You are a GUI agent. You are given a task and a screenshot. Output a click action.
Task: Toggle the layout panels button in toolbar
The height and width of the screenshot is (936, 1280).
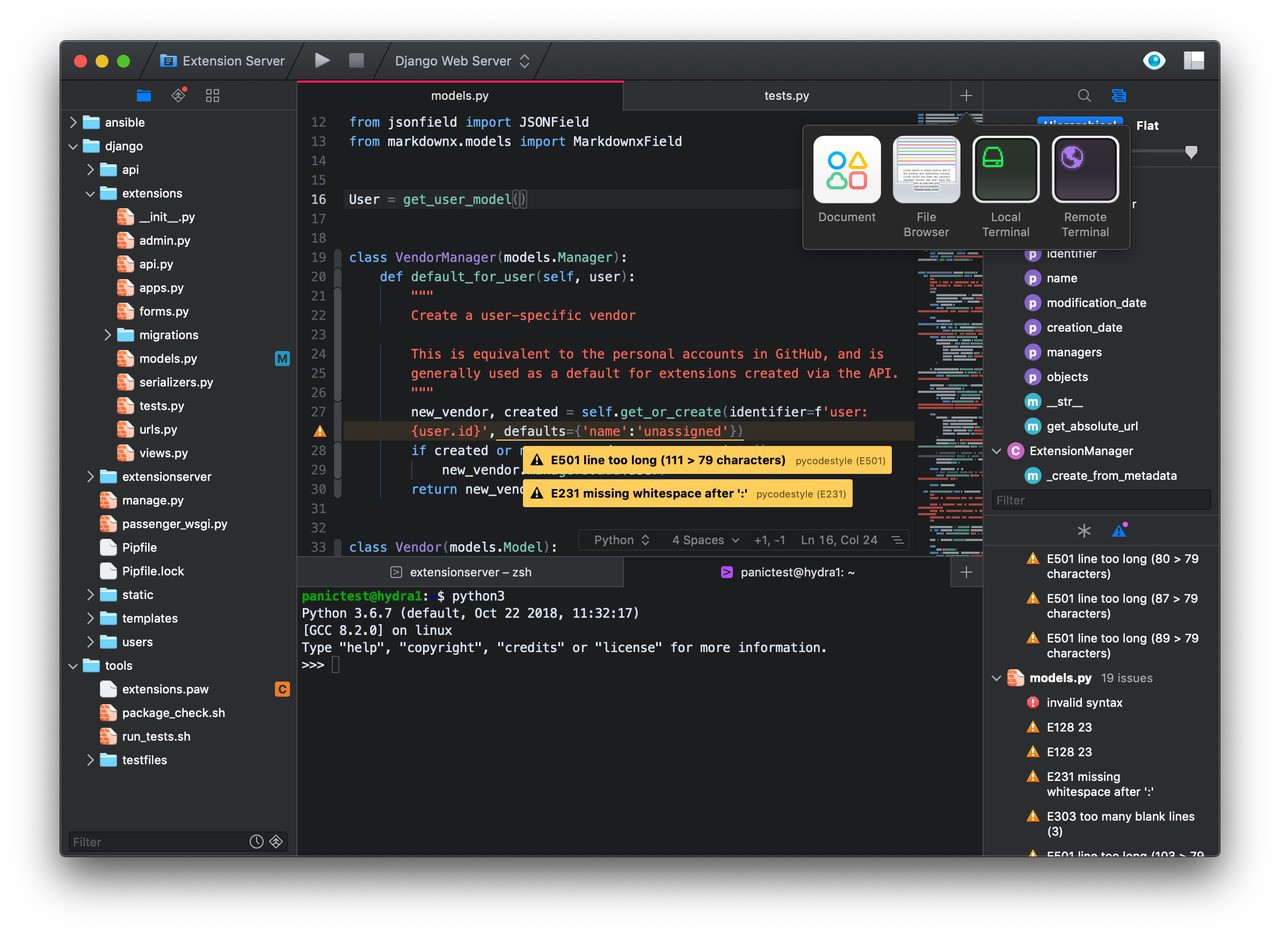(x=1194, y=60)
